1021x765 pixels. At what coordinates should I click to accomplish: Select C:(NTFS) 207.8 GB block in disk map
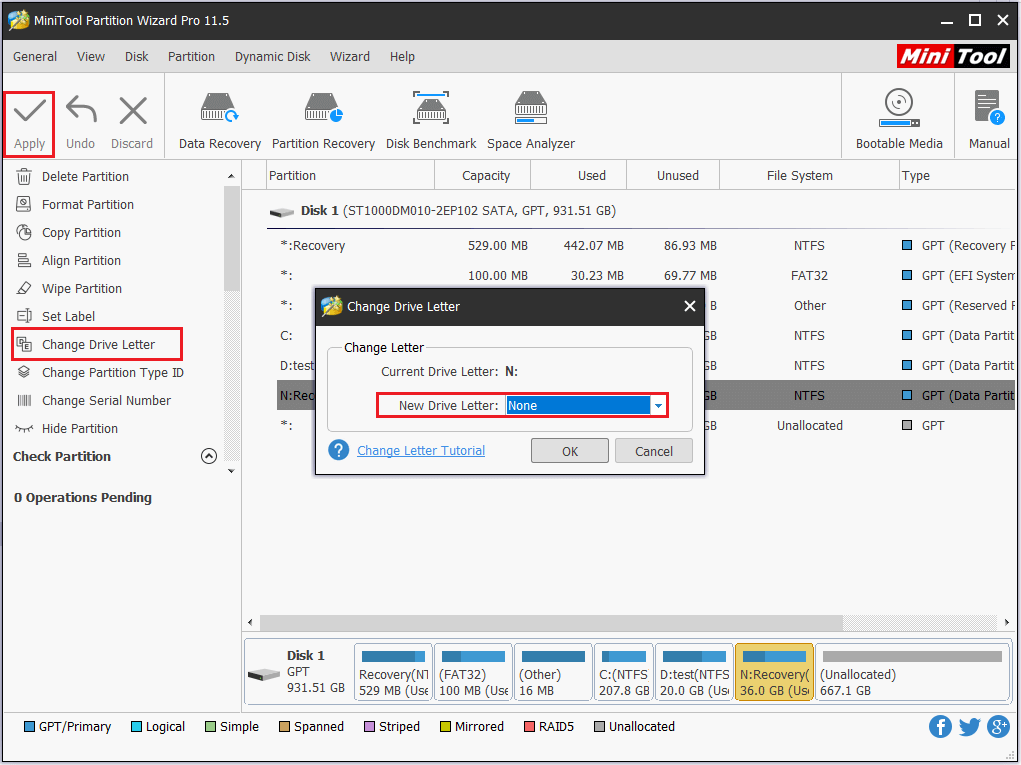624,673
